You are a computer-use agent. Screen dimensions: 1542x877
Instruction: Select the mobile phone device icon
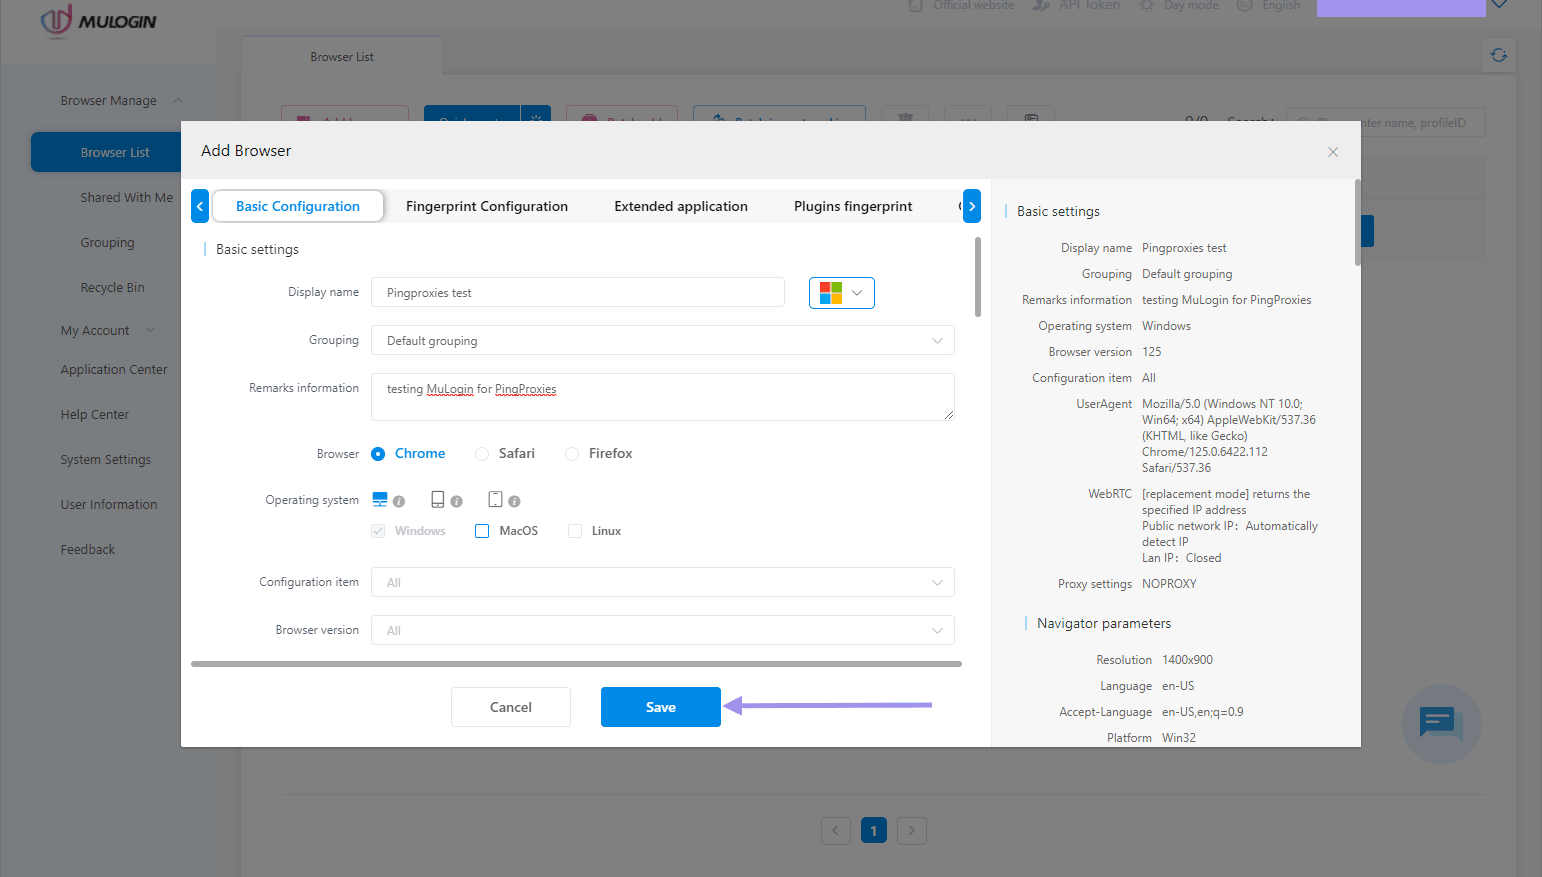495,499
